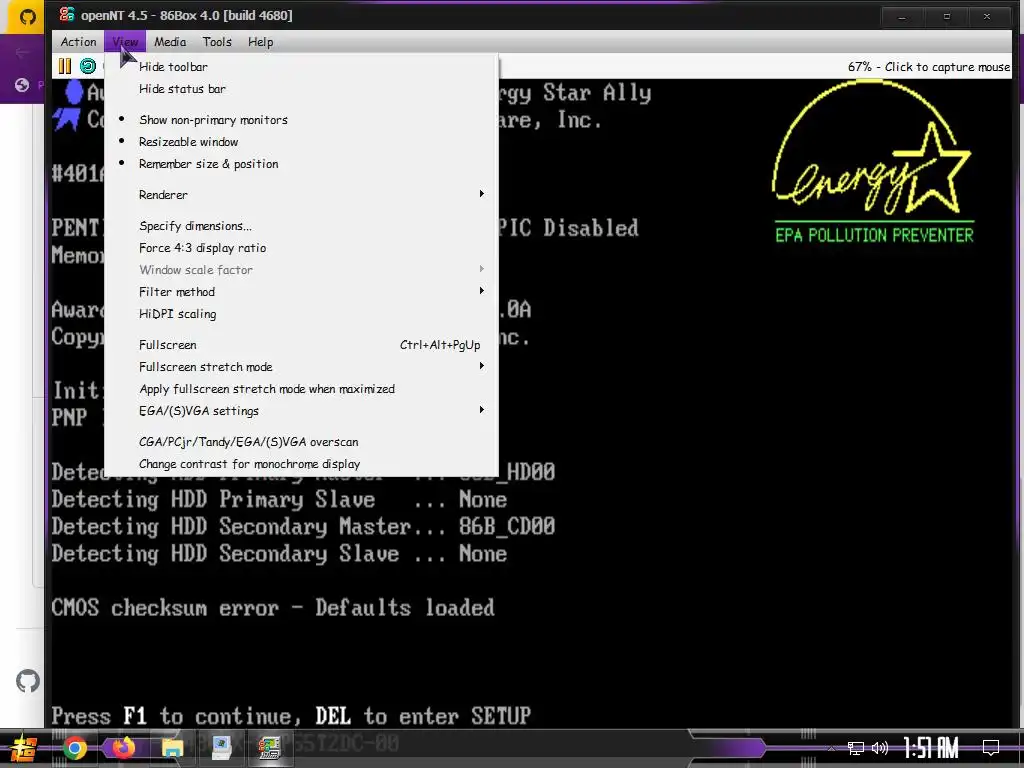Choose Specify dimensions...
This screenshot has width=1024, height=768.
(301, 226)
